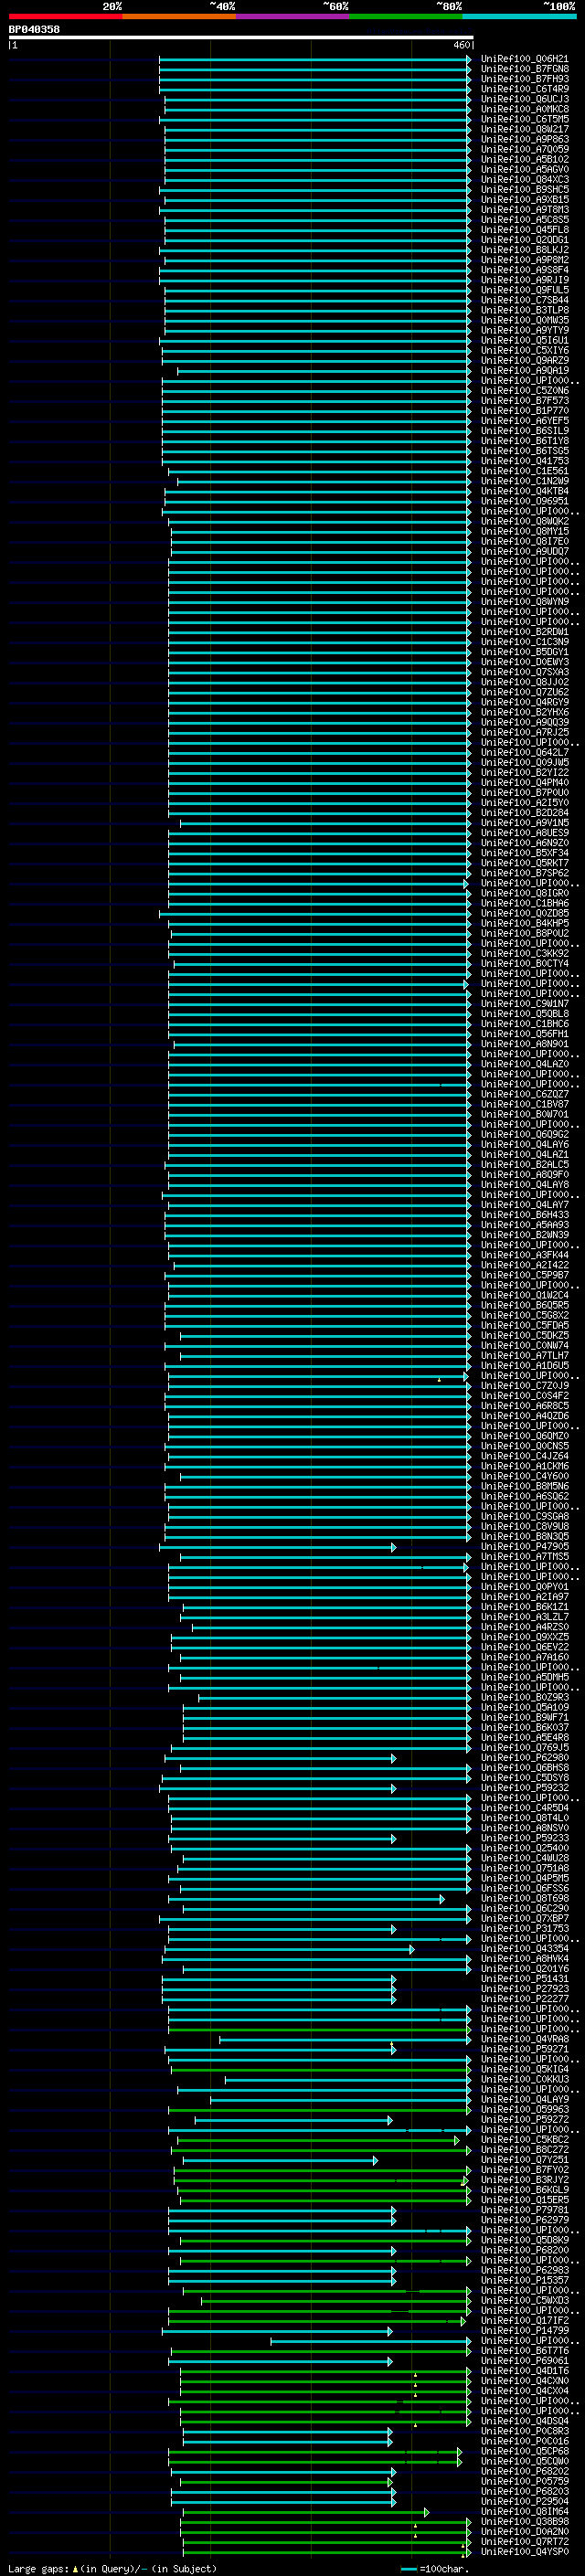
Task: Click hit label UniRef100_C9SGA8
Action: [x=524, y=1517]
